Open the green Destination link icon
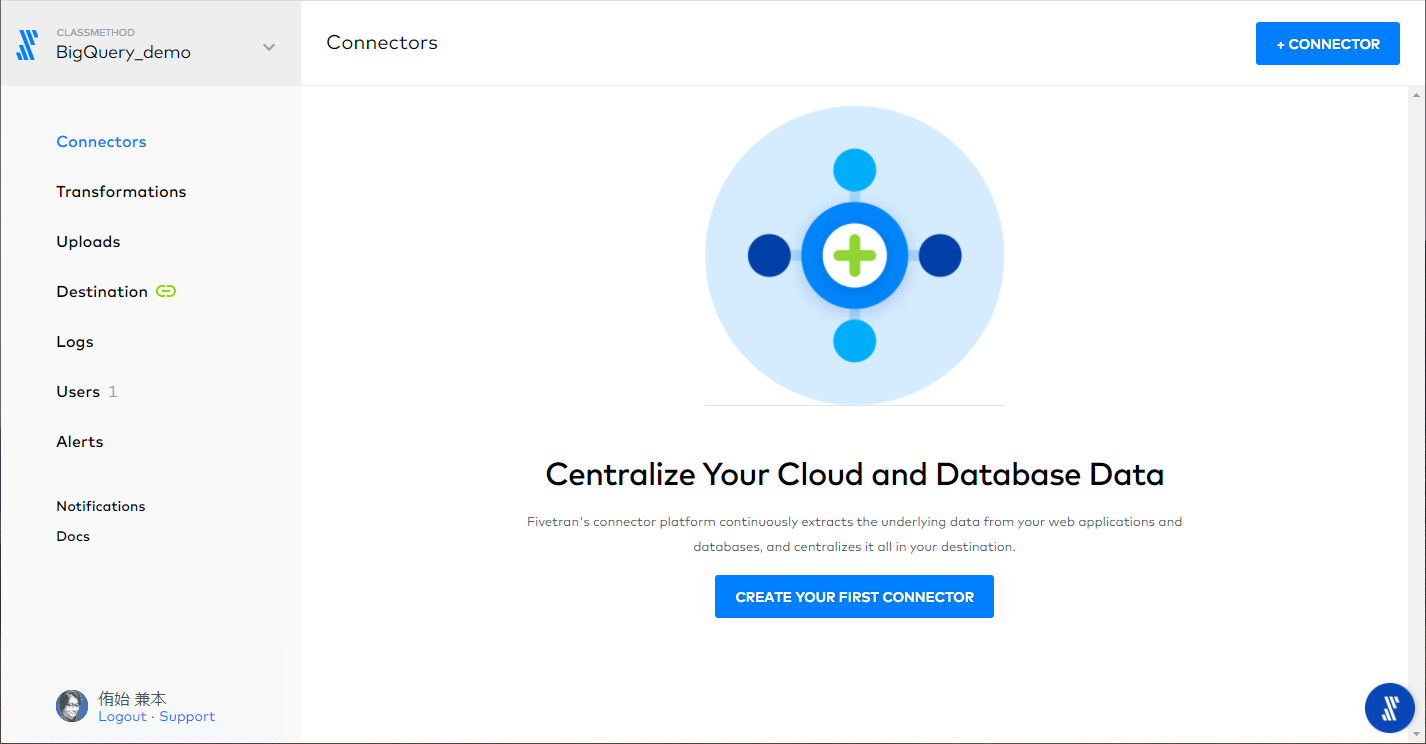This screenshot has height=744, width=1426. (x=165, y=291)
